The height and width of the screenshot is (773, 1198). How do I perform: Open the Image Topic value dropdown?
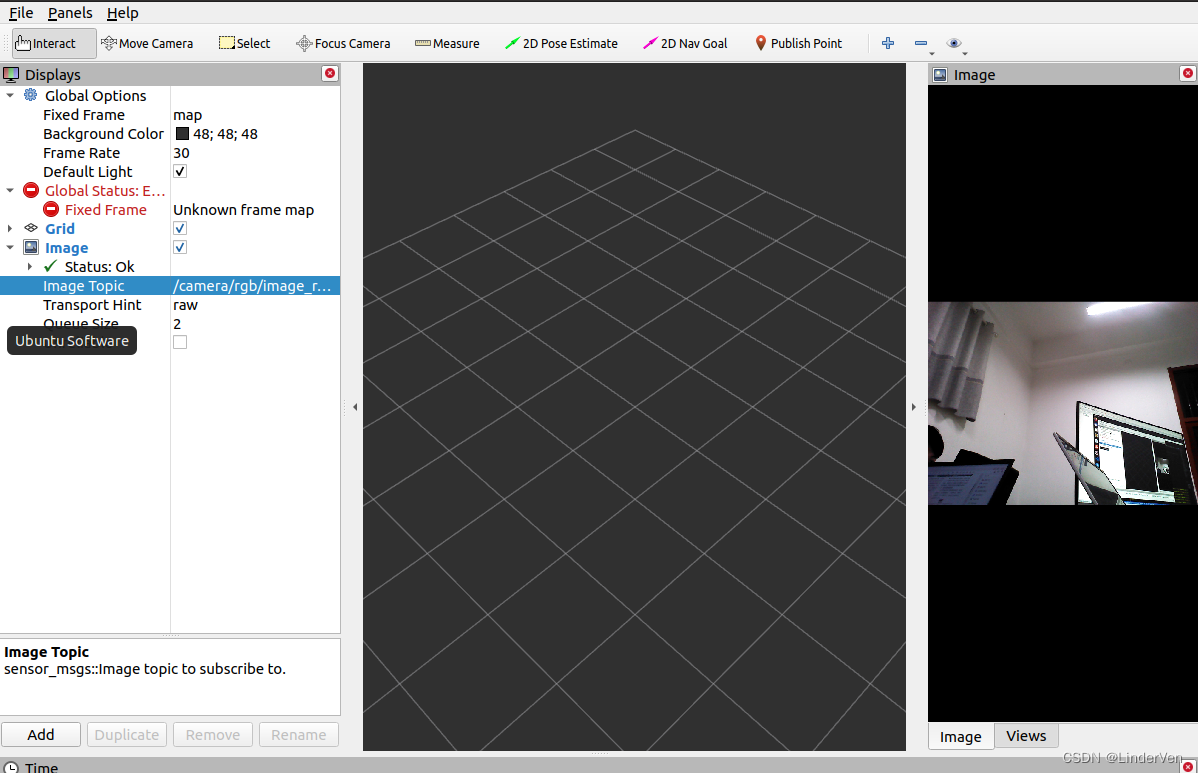(x=255, y=286)
